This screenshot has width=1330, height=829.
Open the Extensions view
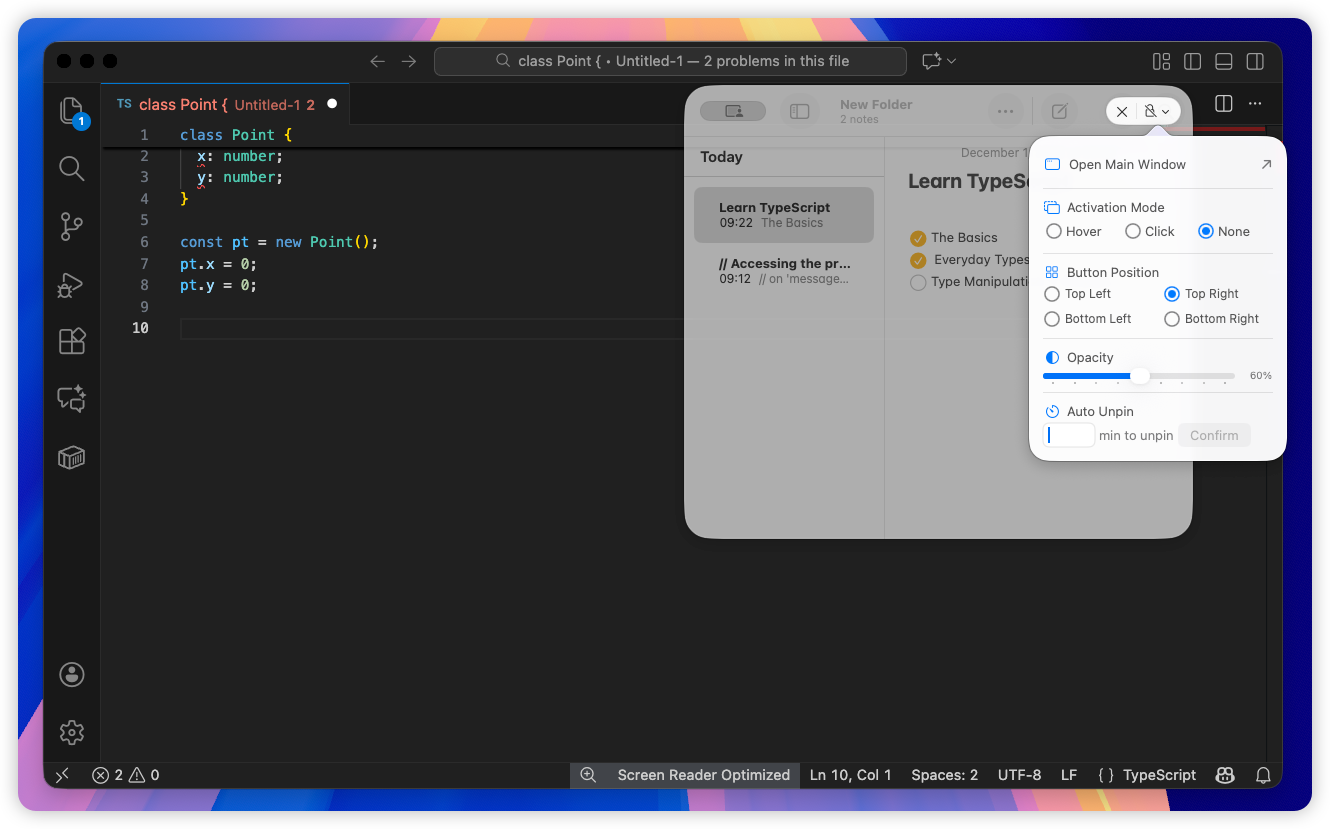71,341
